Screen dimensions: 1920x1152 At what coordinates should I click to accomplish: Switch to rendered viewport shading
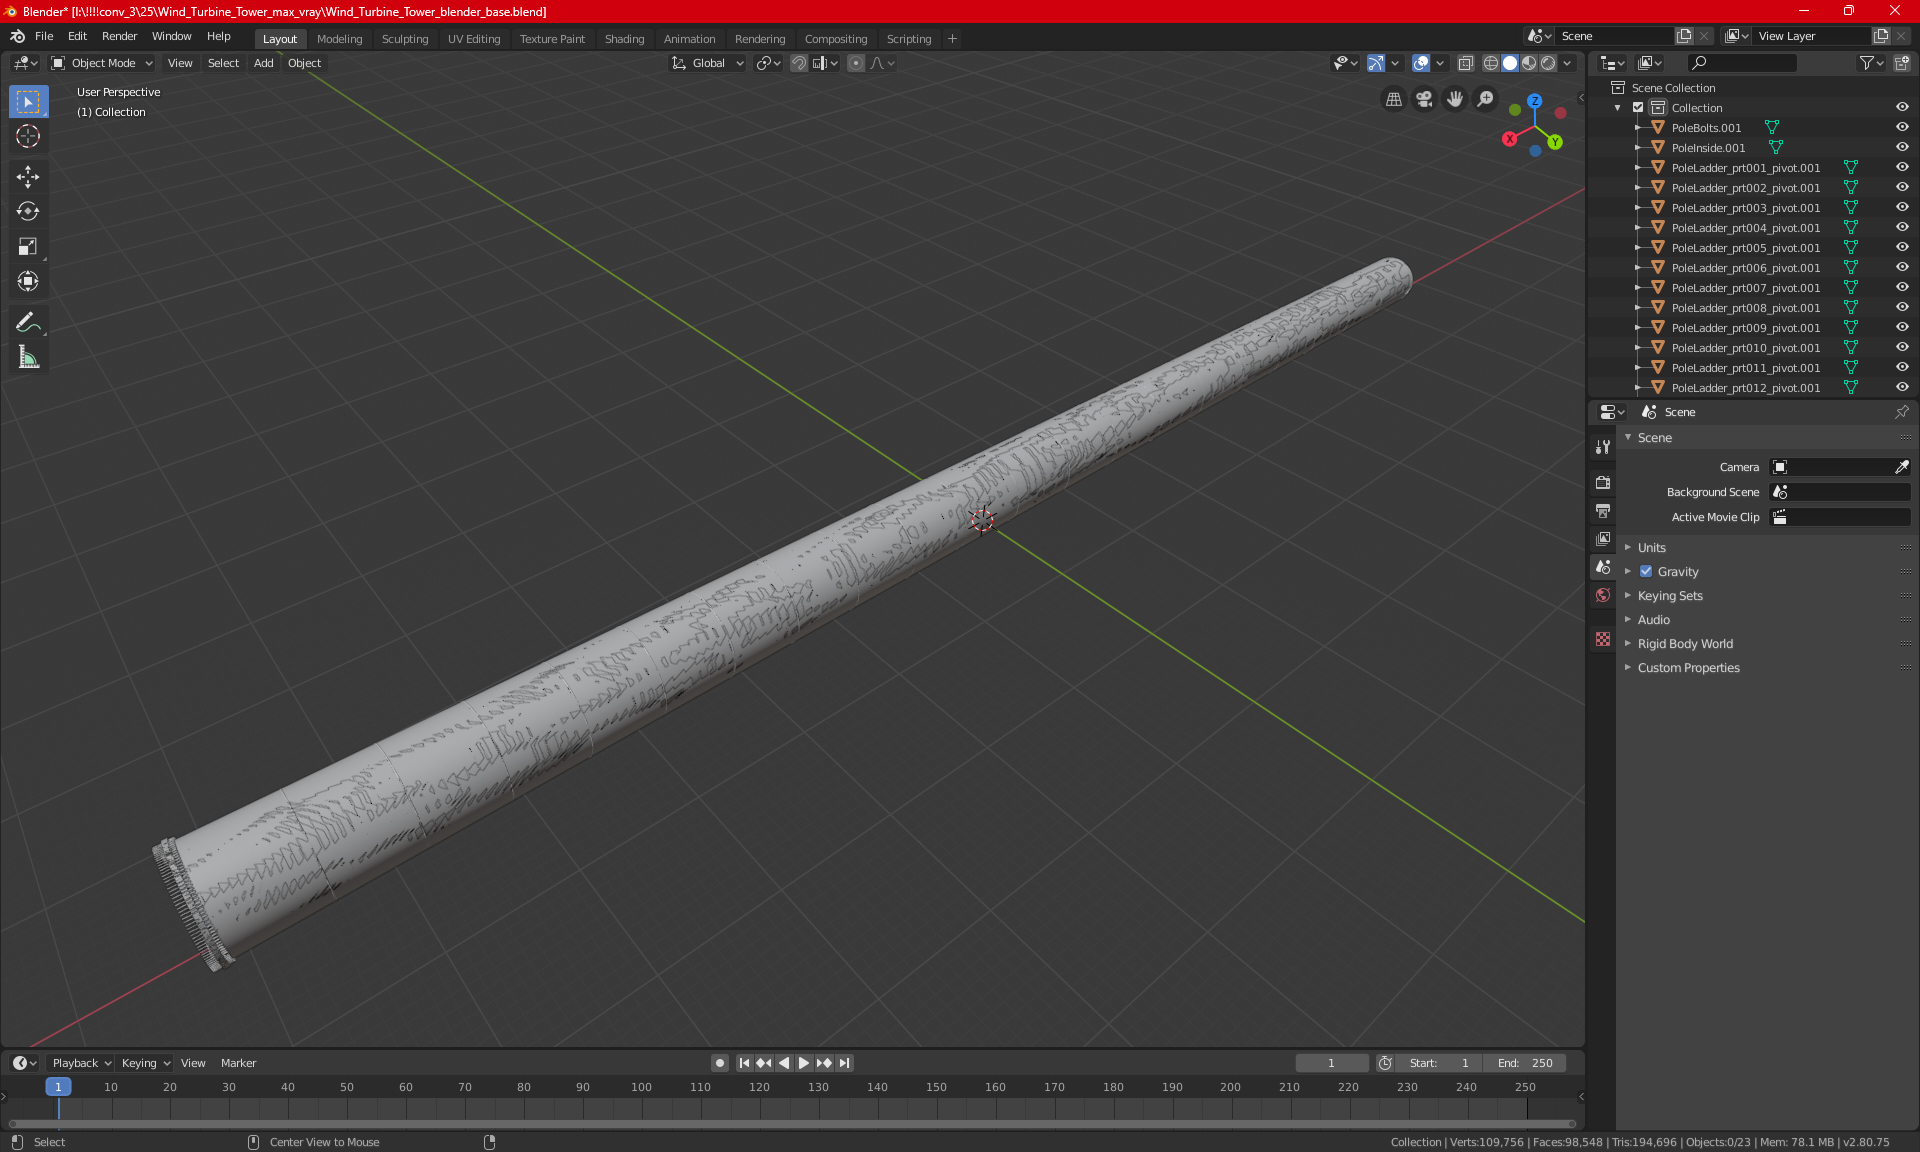pyautogui.click(x=1548, y=63)
